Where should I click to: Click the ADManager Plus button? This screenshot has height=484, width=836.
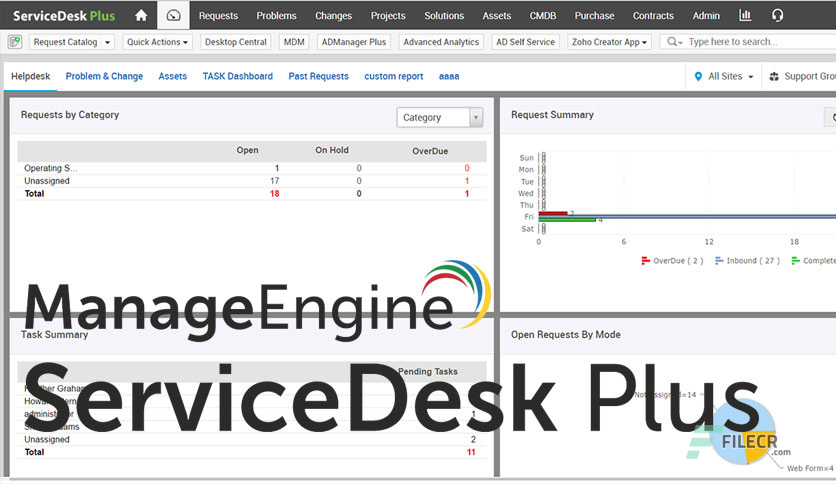pos(353,42)
